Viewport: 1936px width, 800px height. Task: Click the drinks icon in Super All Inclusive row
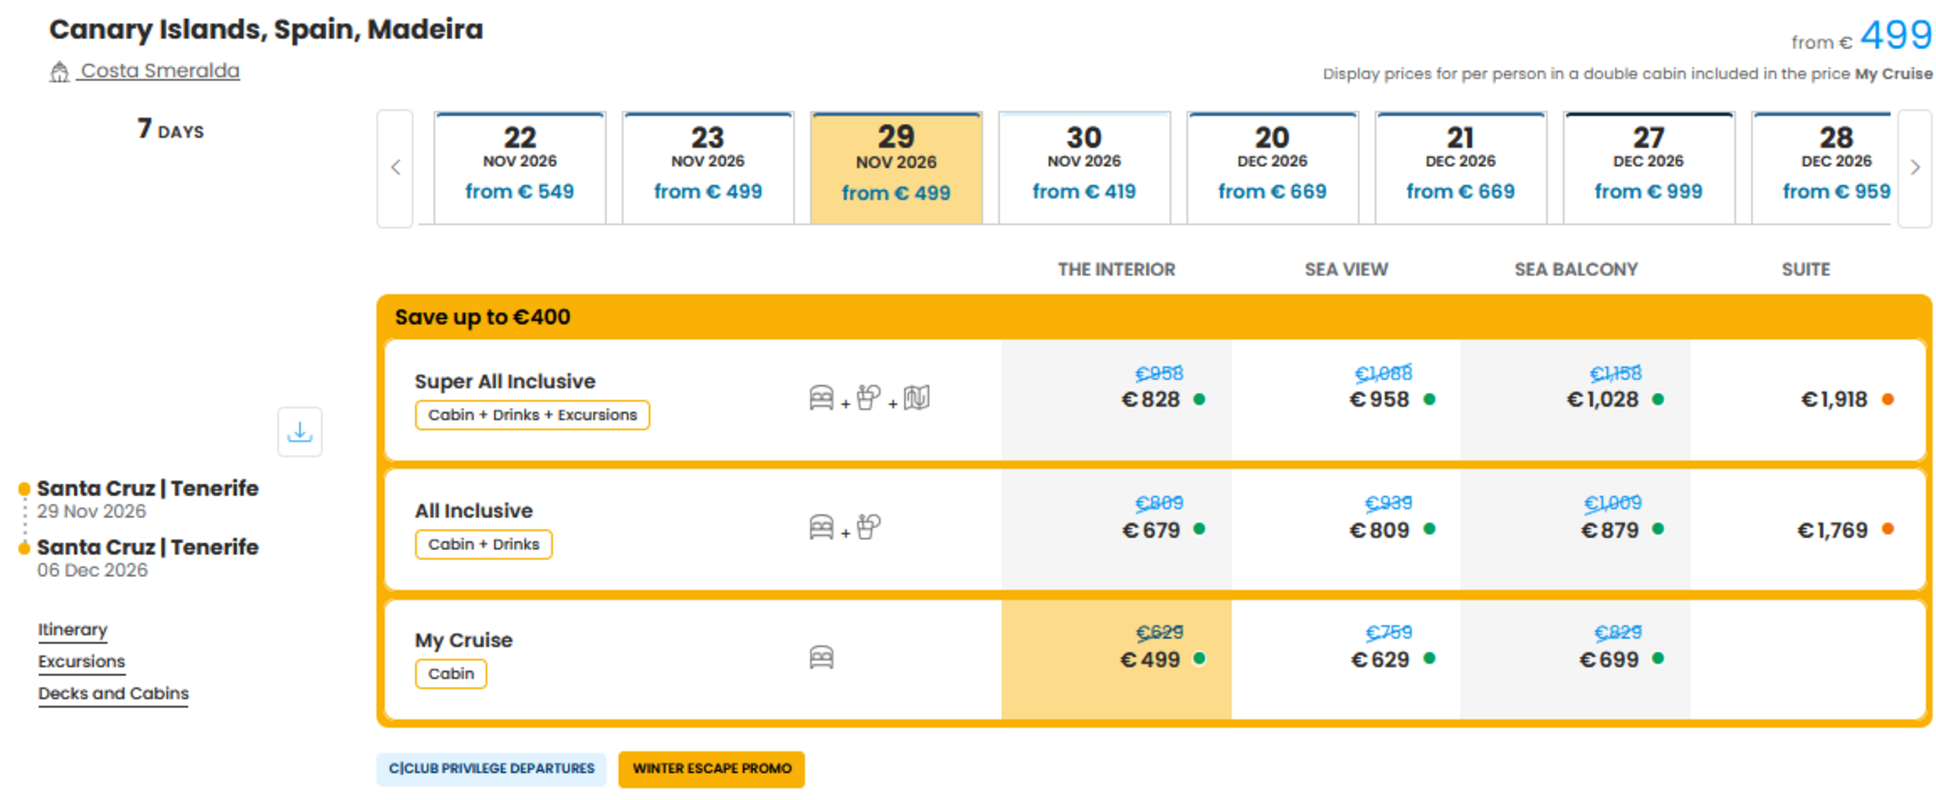click(869, 397)
